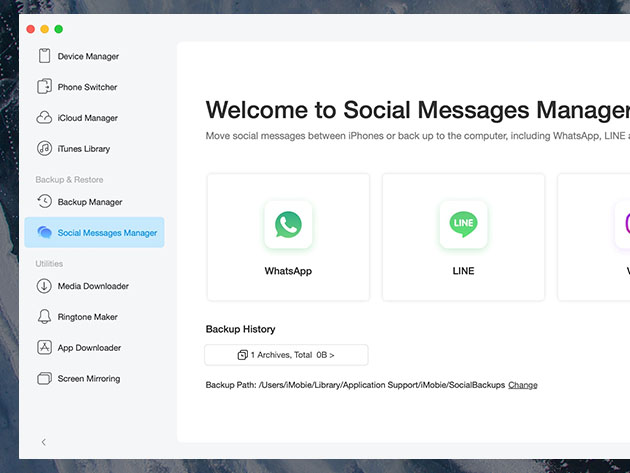Collapse the sidebar with the back chevron

[43, 442]
